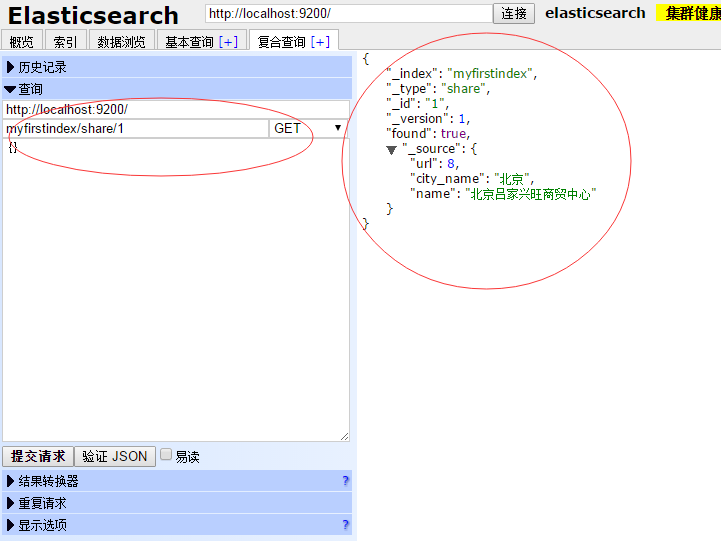Expand the 重复请求 section
Screen dimensions: 721x542
[x=177, y=503]
